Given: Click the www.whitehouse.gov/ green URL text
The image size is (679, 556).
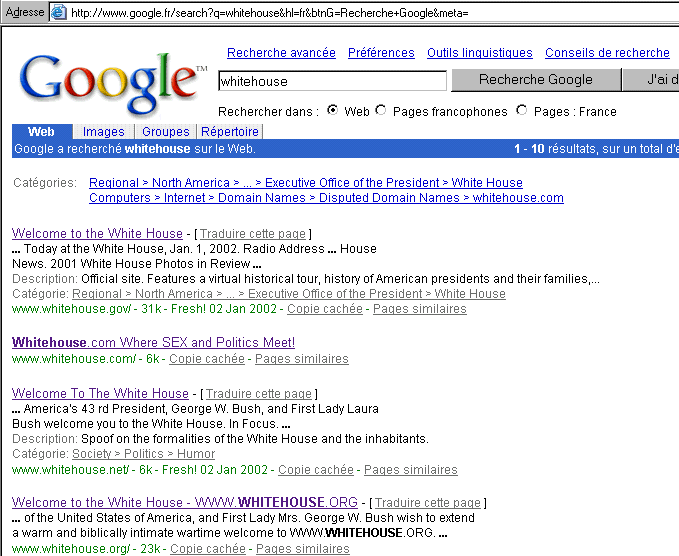Looking at the screenshot, I should pyautogui.click(x=71, y=309).
